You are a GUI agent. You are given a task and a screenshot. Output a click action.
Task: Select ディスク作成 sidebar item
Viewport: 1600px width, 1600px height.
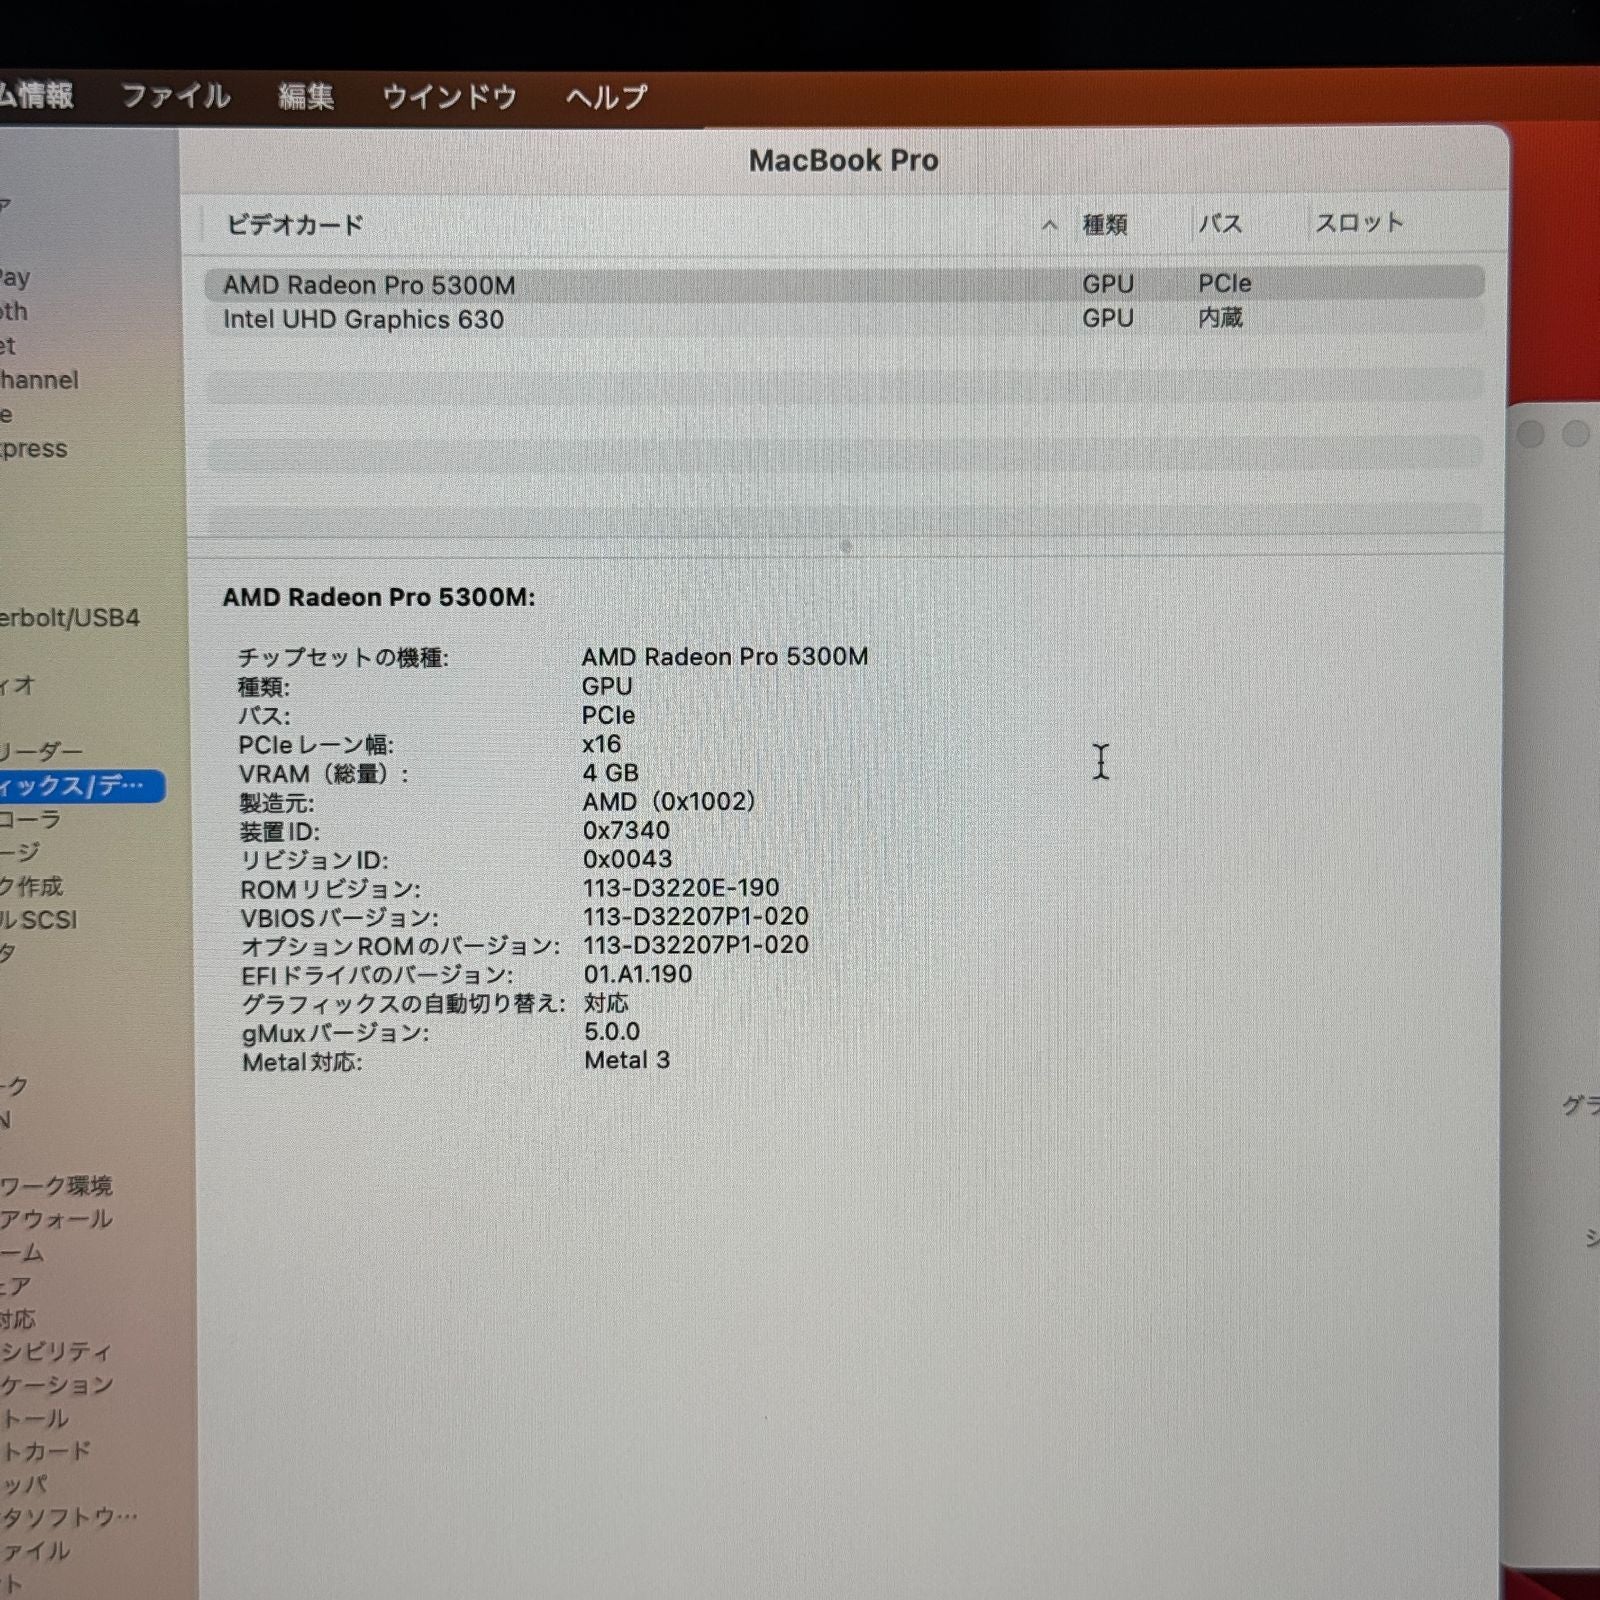[31, 886]
